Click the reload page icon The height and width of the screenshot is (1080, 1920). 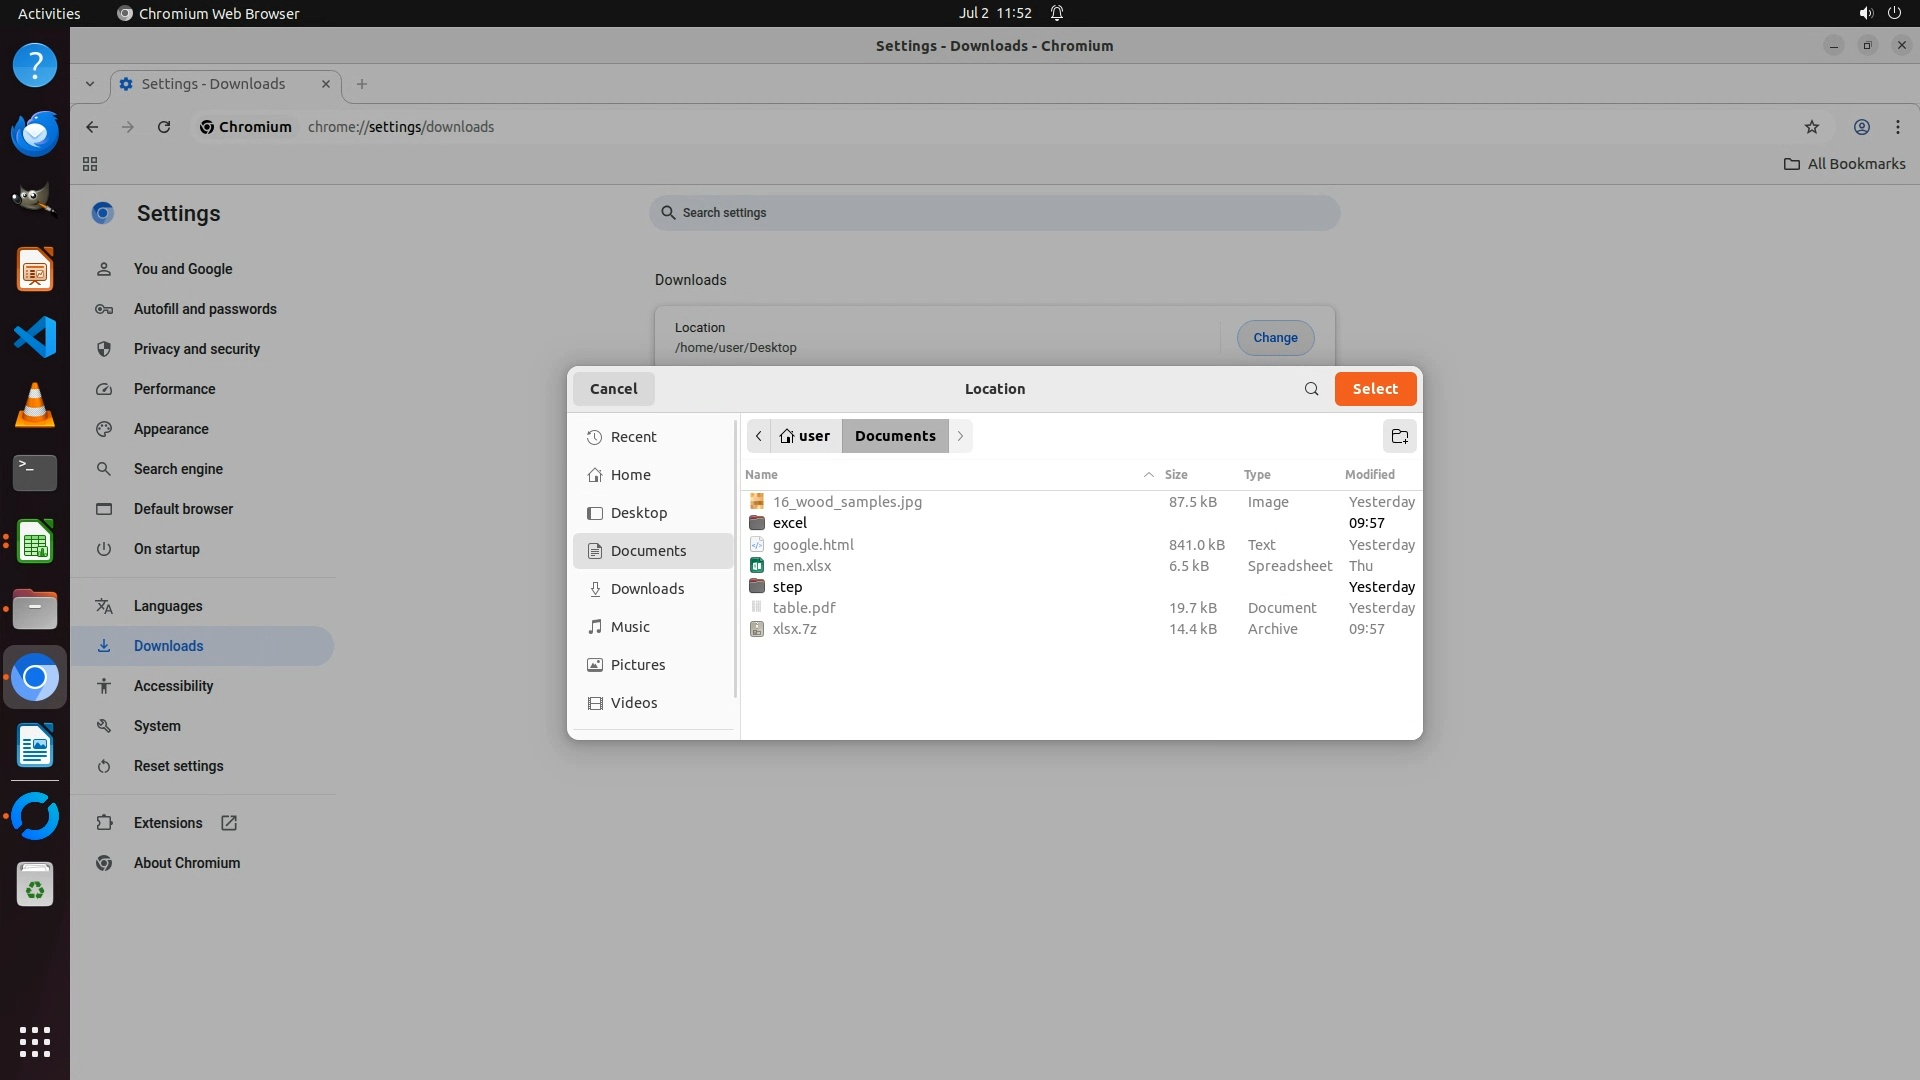tap(164, 127)
